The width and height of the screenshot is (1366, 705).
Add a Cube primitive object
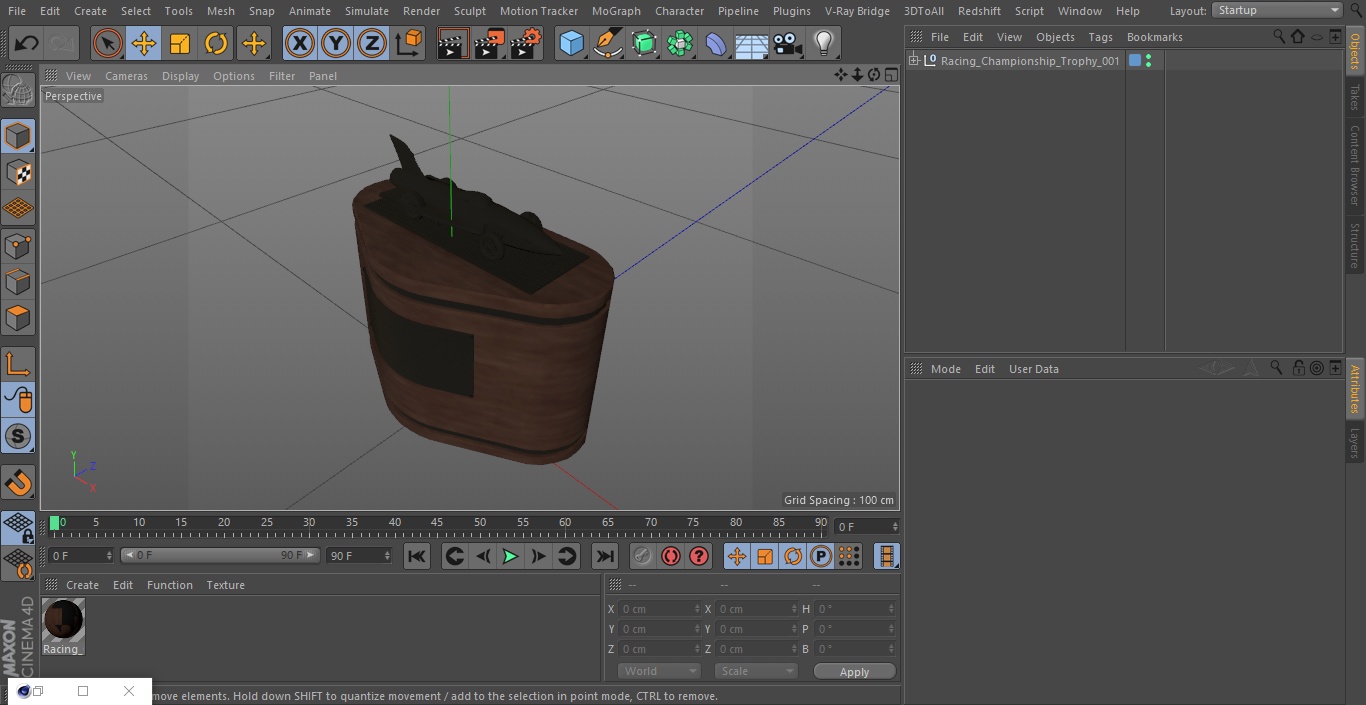[x=571, y=44]
